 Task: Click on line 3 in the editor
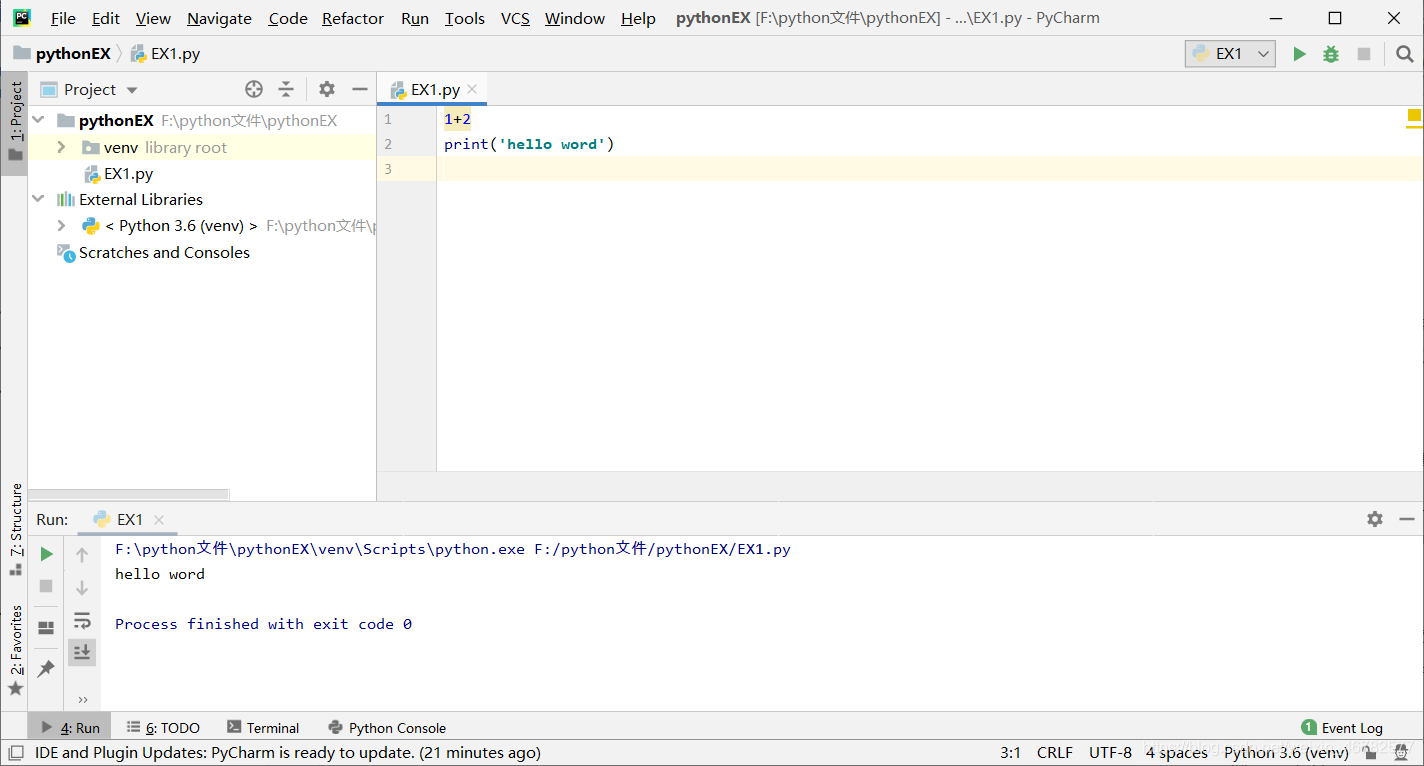click(930, 169)
